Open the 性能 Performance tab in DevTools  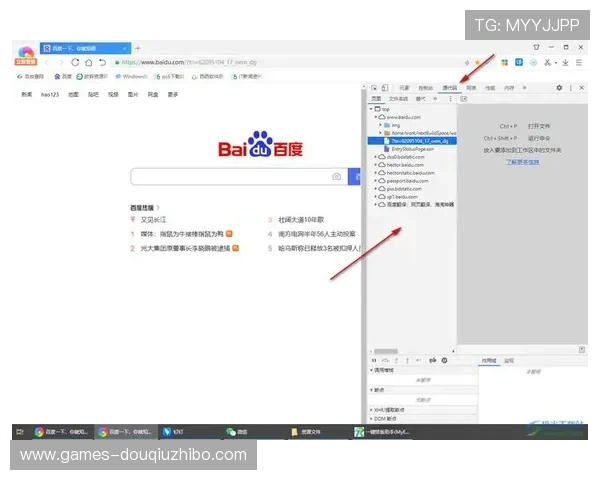pos(490,88)
